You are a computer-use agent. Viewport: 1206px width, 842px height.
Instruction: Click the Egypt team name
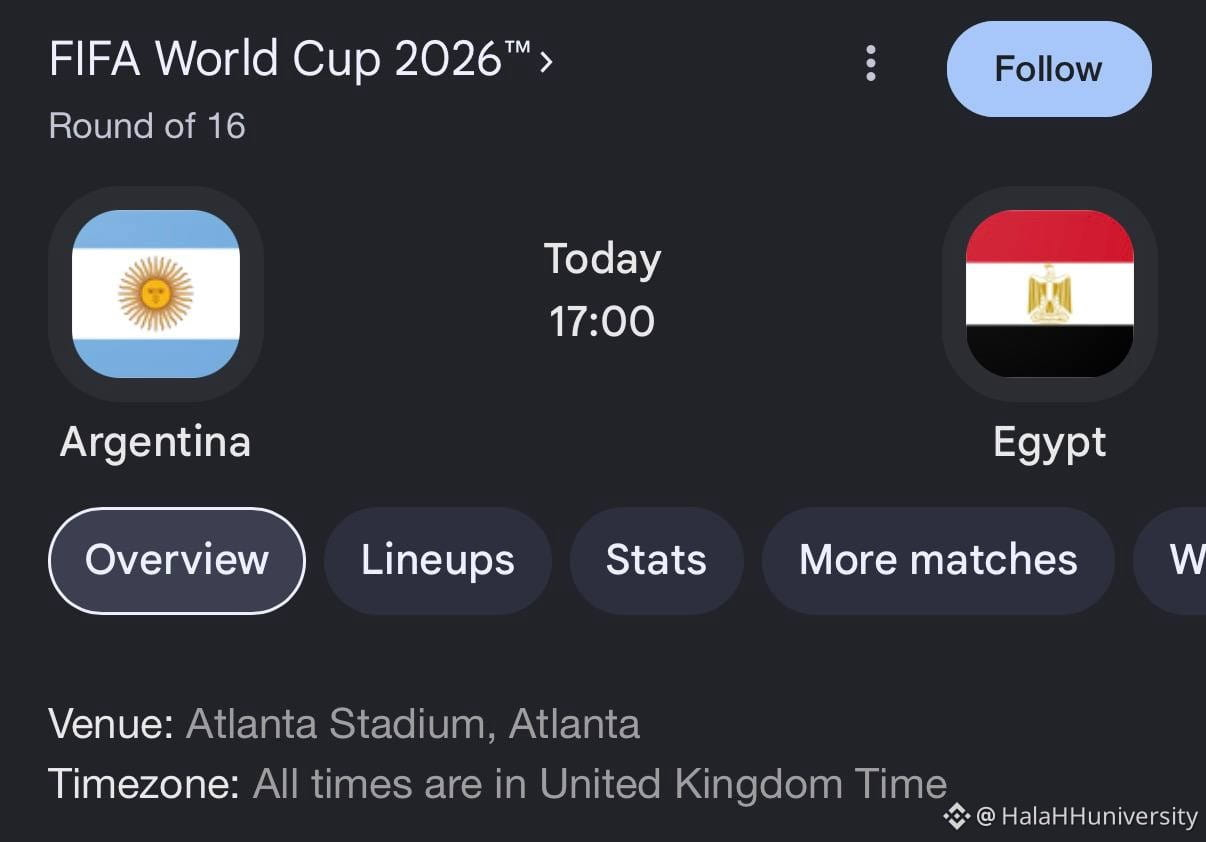1050,442
